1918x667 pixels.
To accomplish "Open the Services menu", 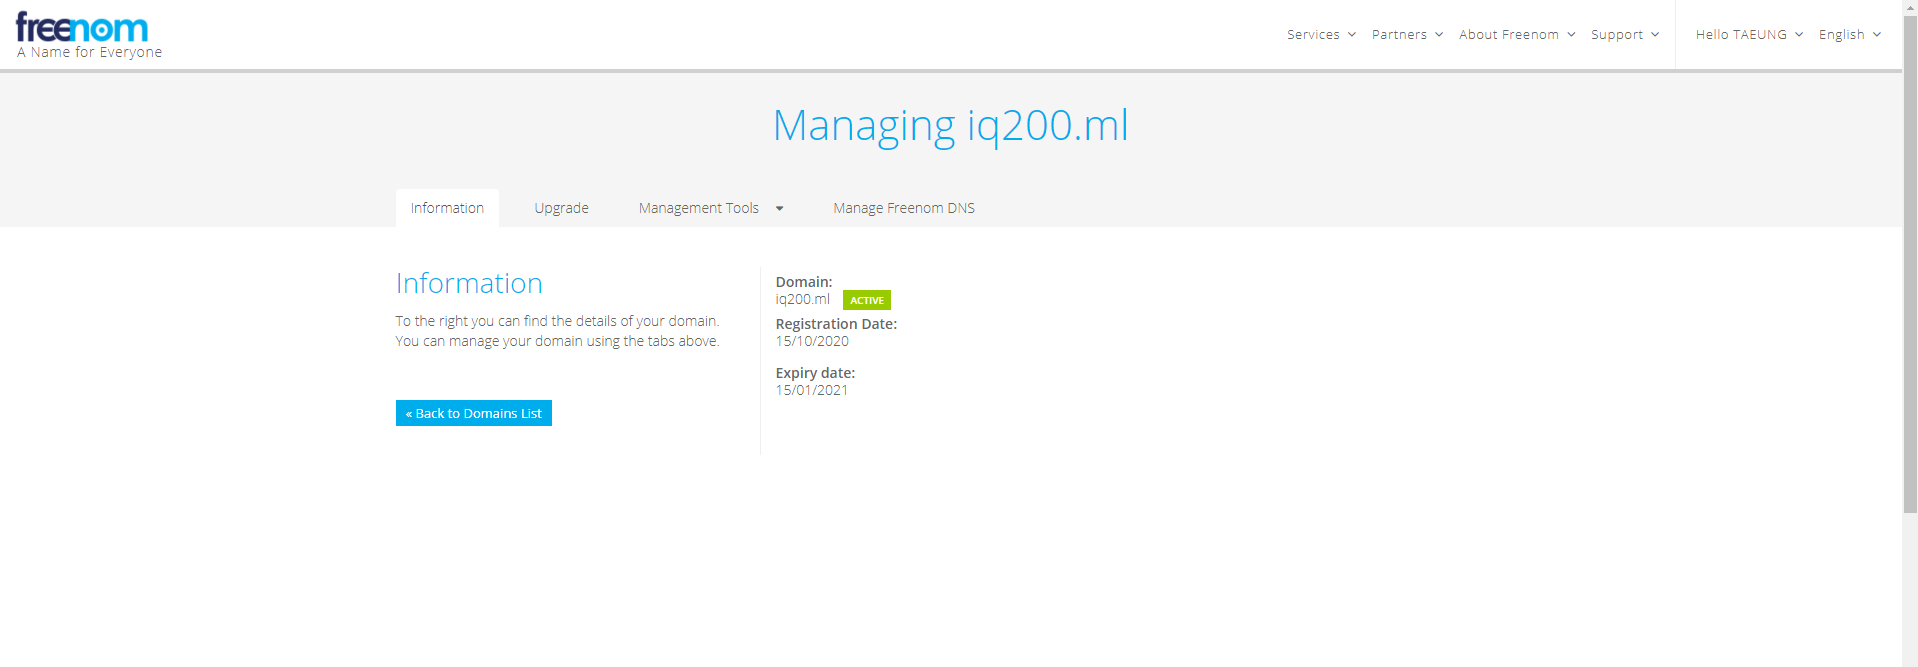I will 1321,34.
